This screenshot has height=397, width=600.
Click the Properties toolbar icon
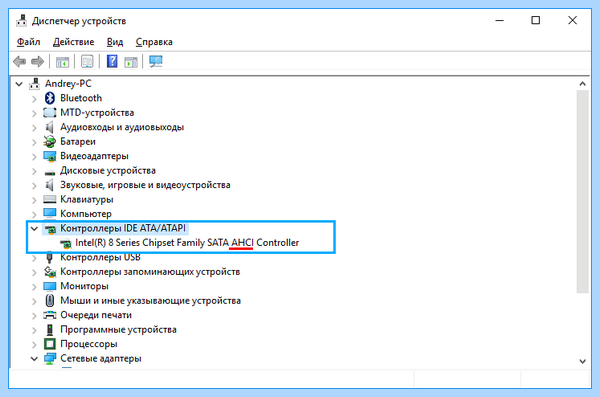coord(87,61)
